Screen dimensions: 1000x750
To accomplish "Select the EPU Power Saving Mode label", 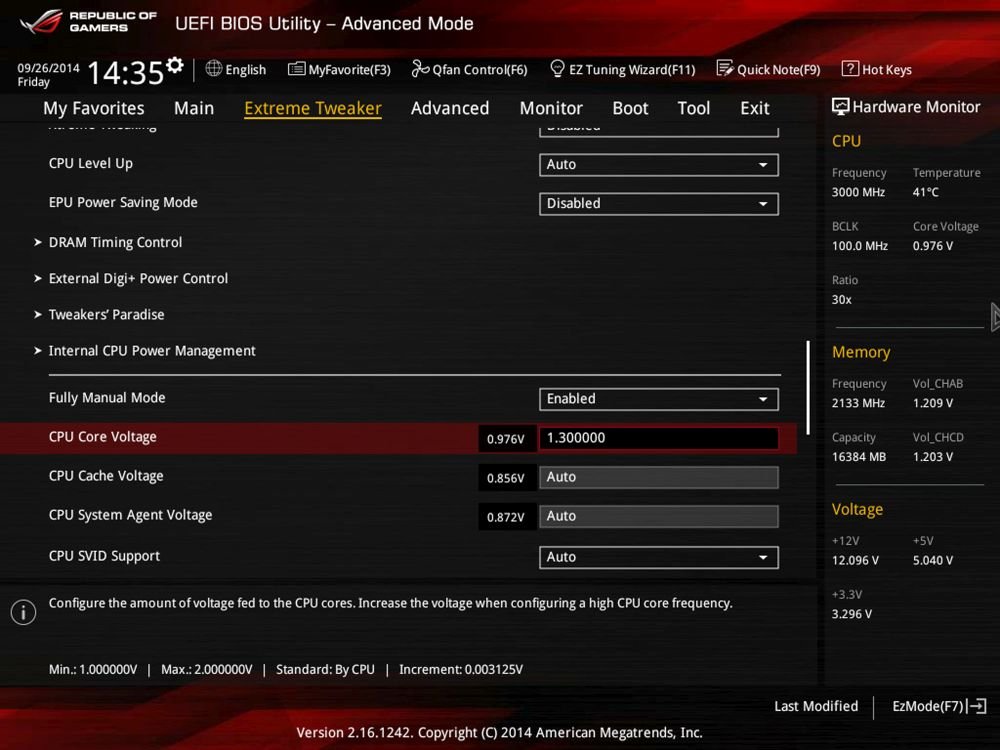I will point(123,202).
